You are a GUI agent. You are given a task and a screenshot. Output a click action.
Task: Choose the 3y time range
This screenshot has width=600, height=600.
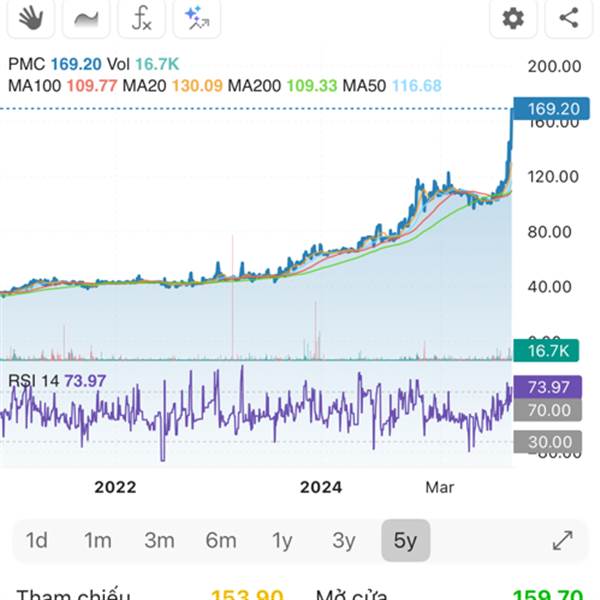tap(343, 541)
